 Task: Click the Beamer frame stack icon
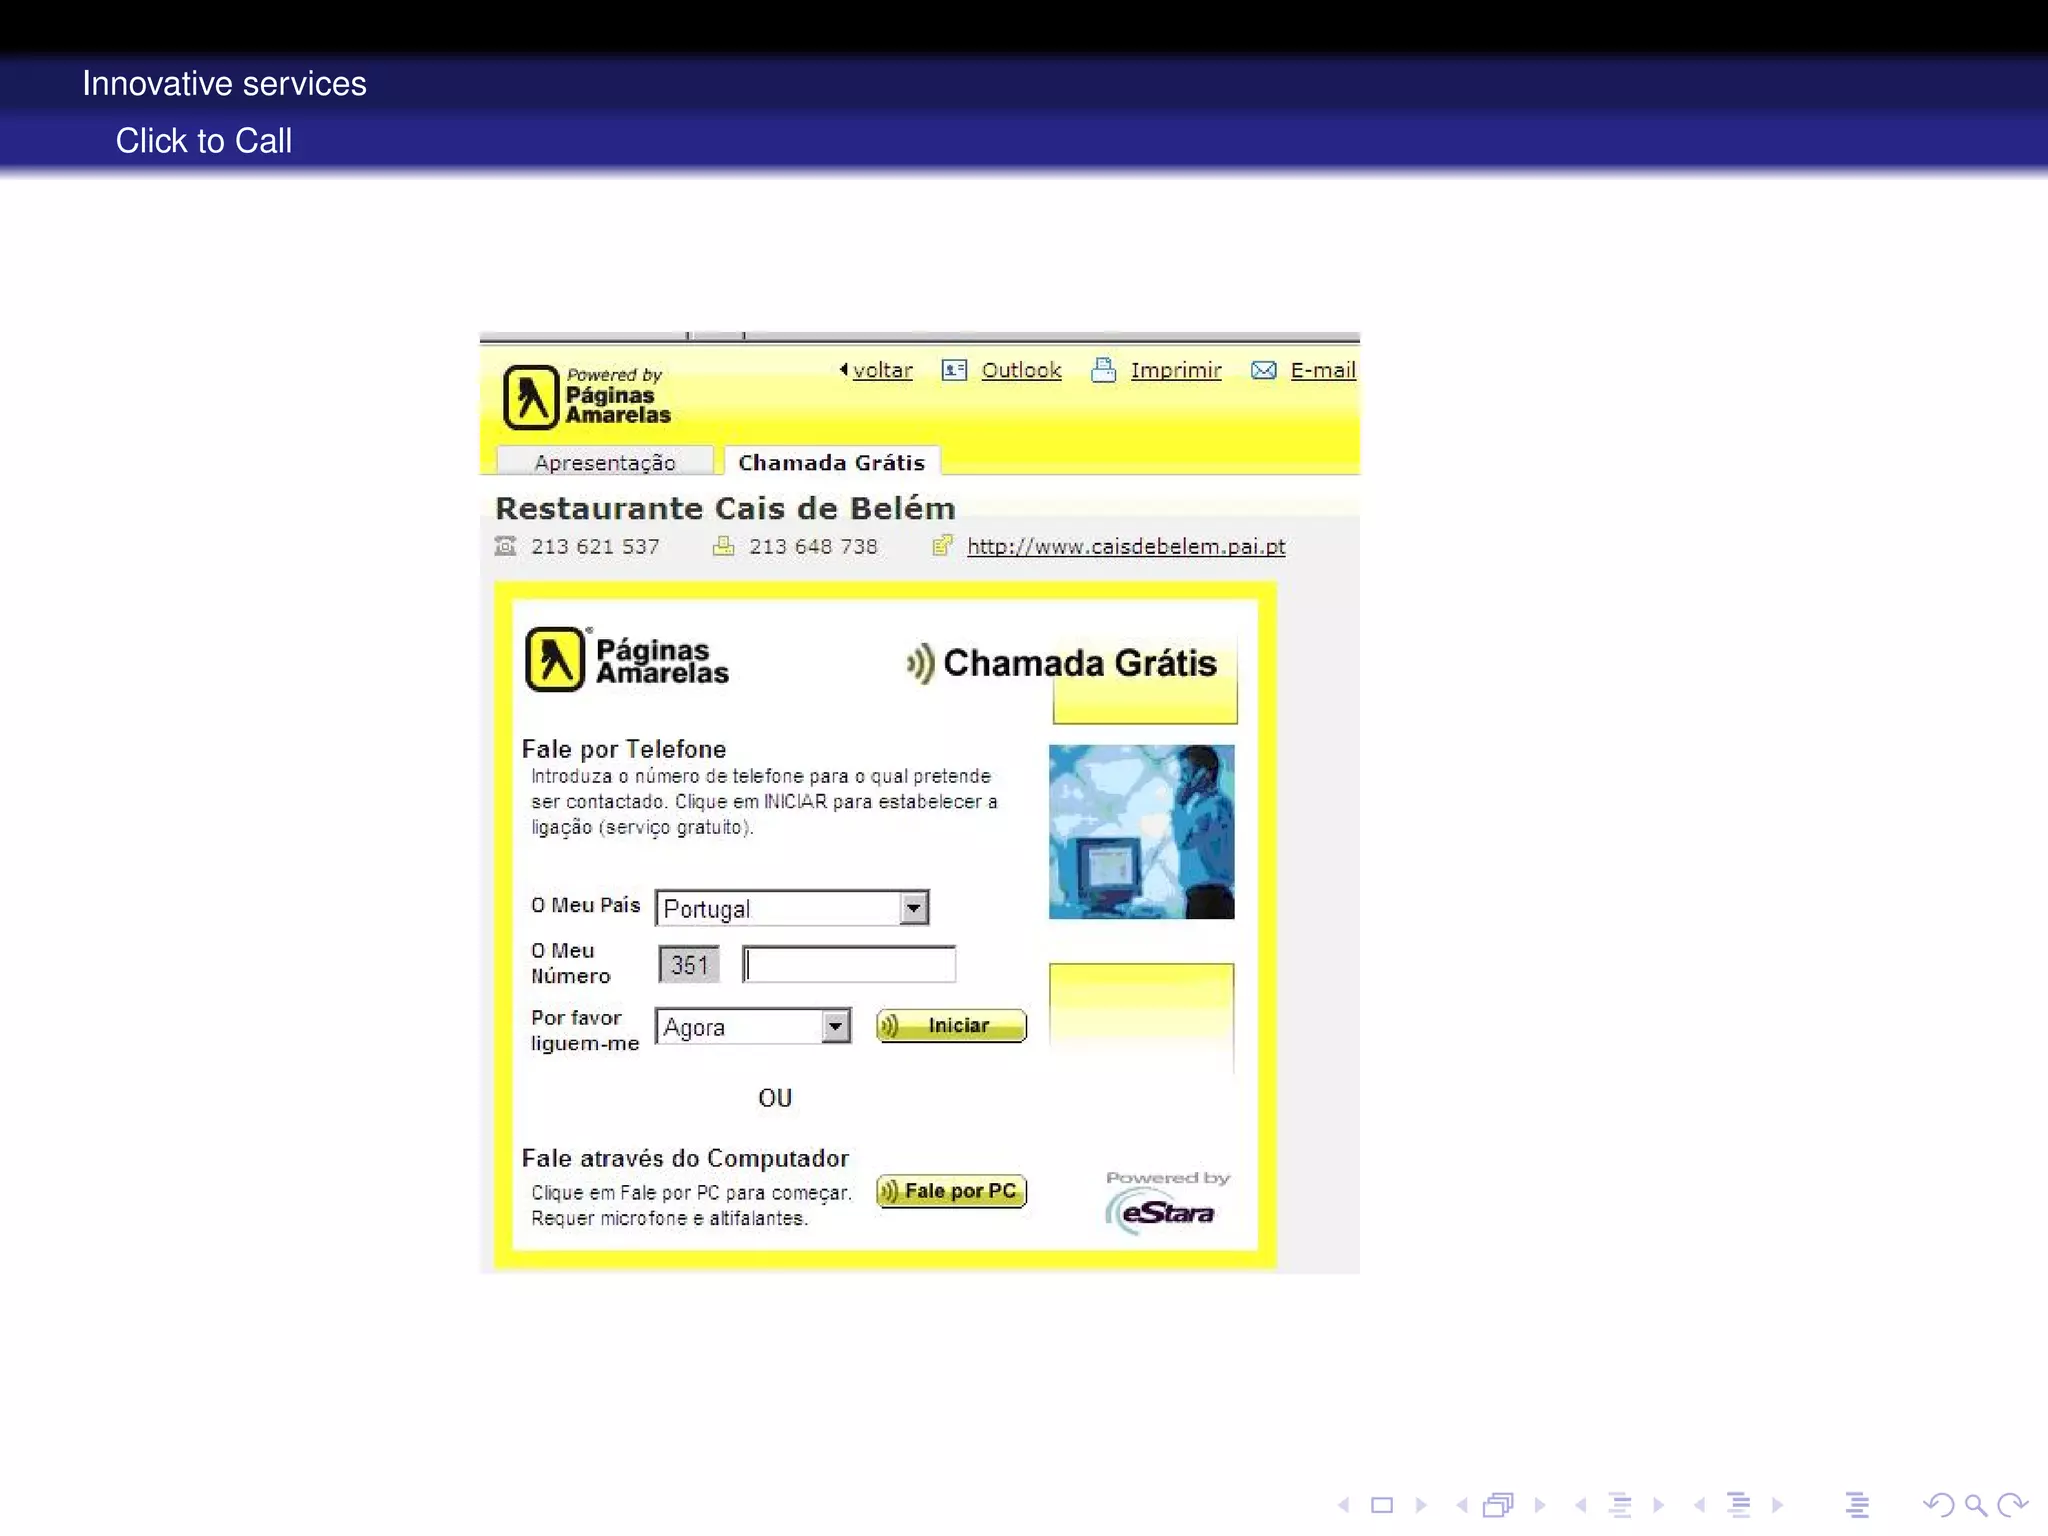coord(1498,1505)
